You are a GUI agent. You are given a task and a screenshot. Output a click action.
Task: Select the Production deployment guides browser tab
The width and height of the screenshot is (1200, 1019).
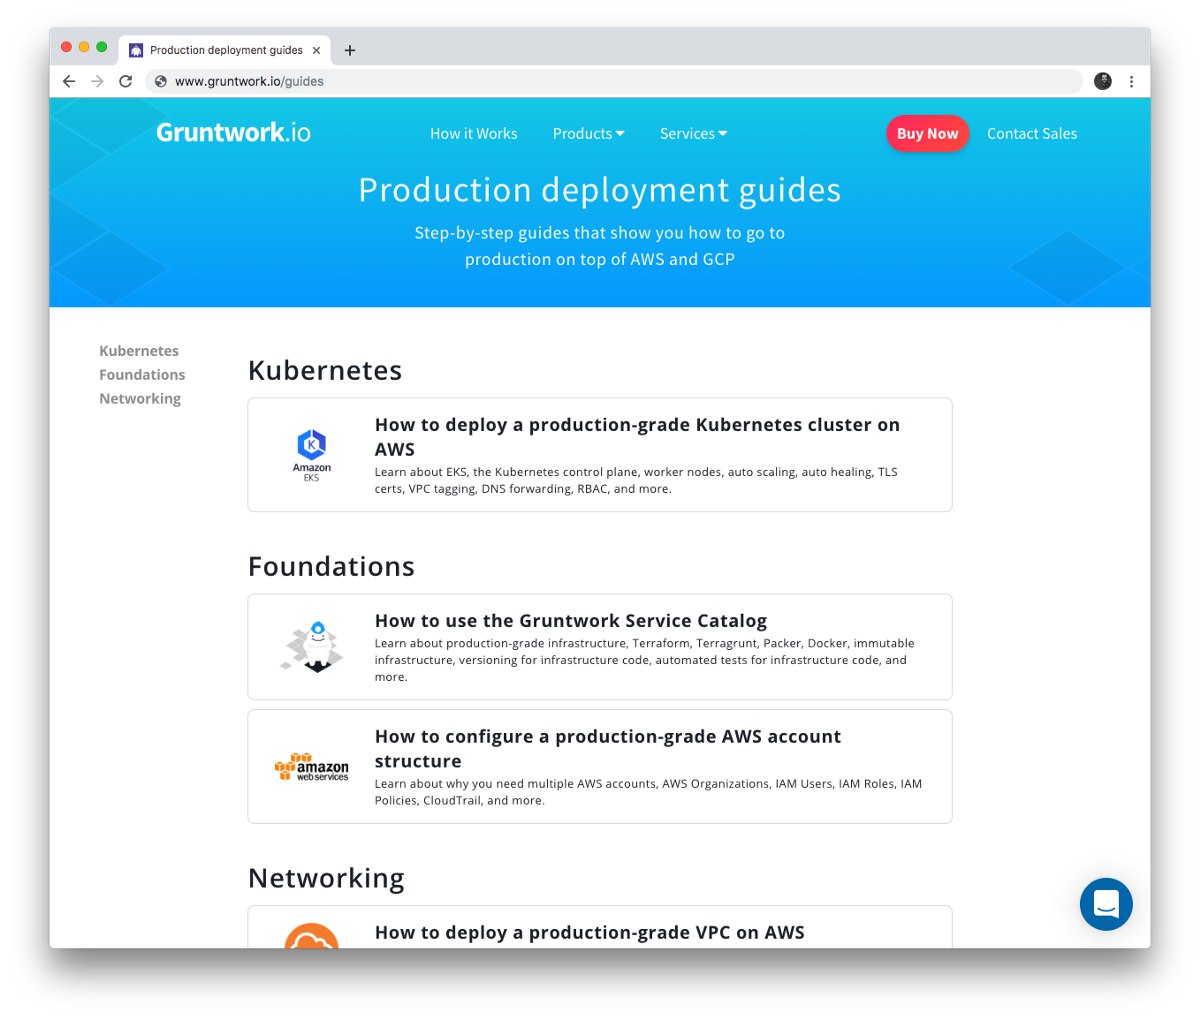coord(226,50)
